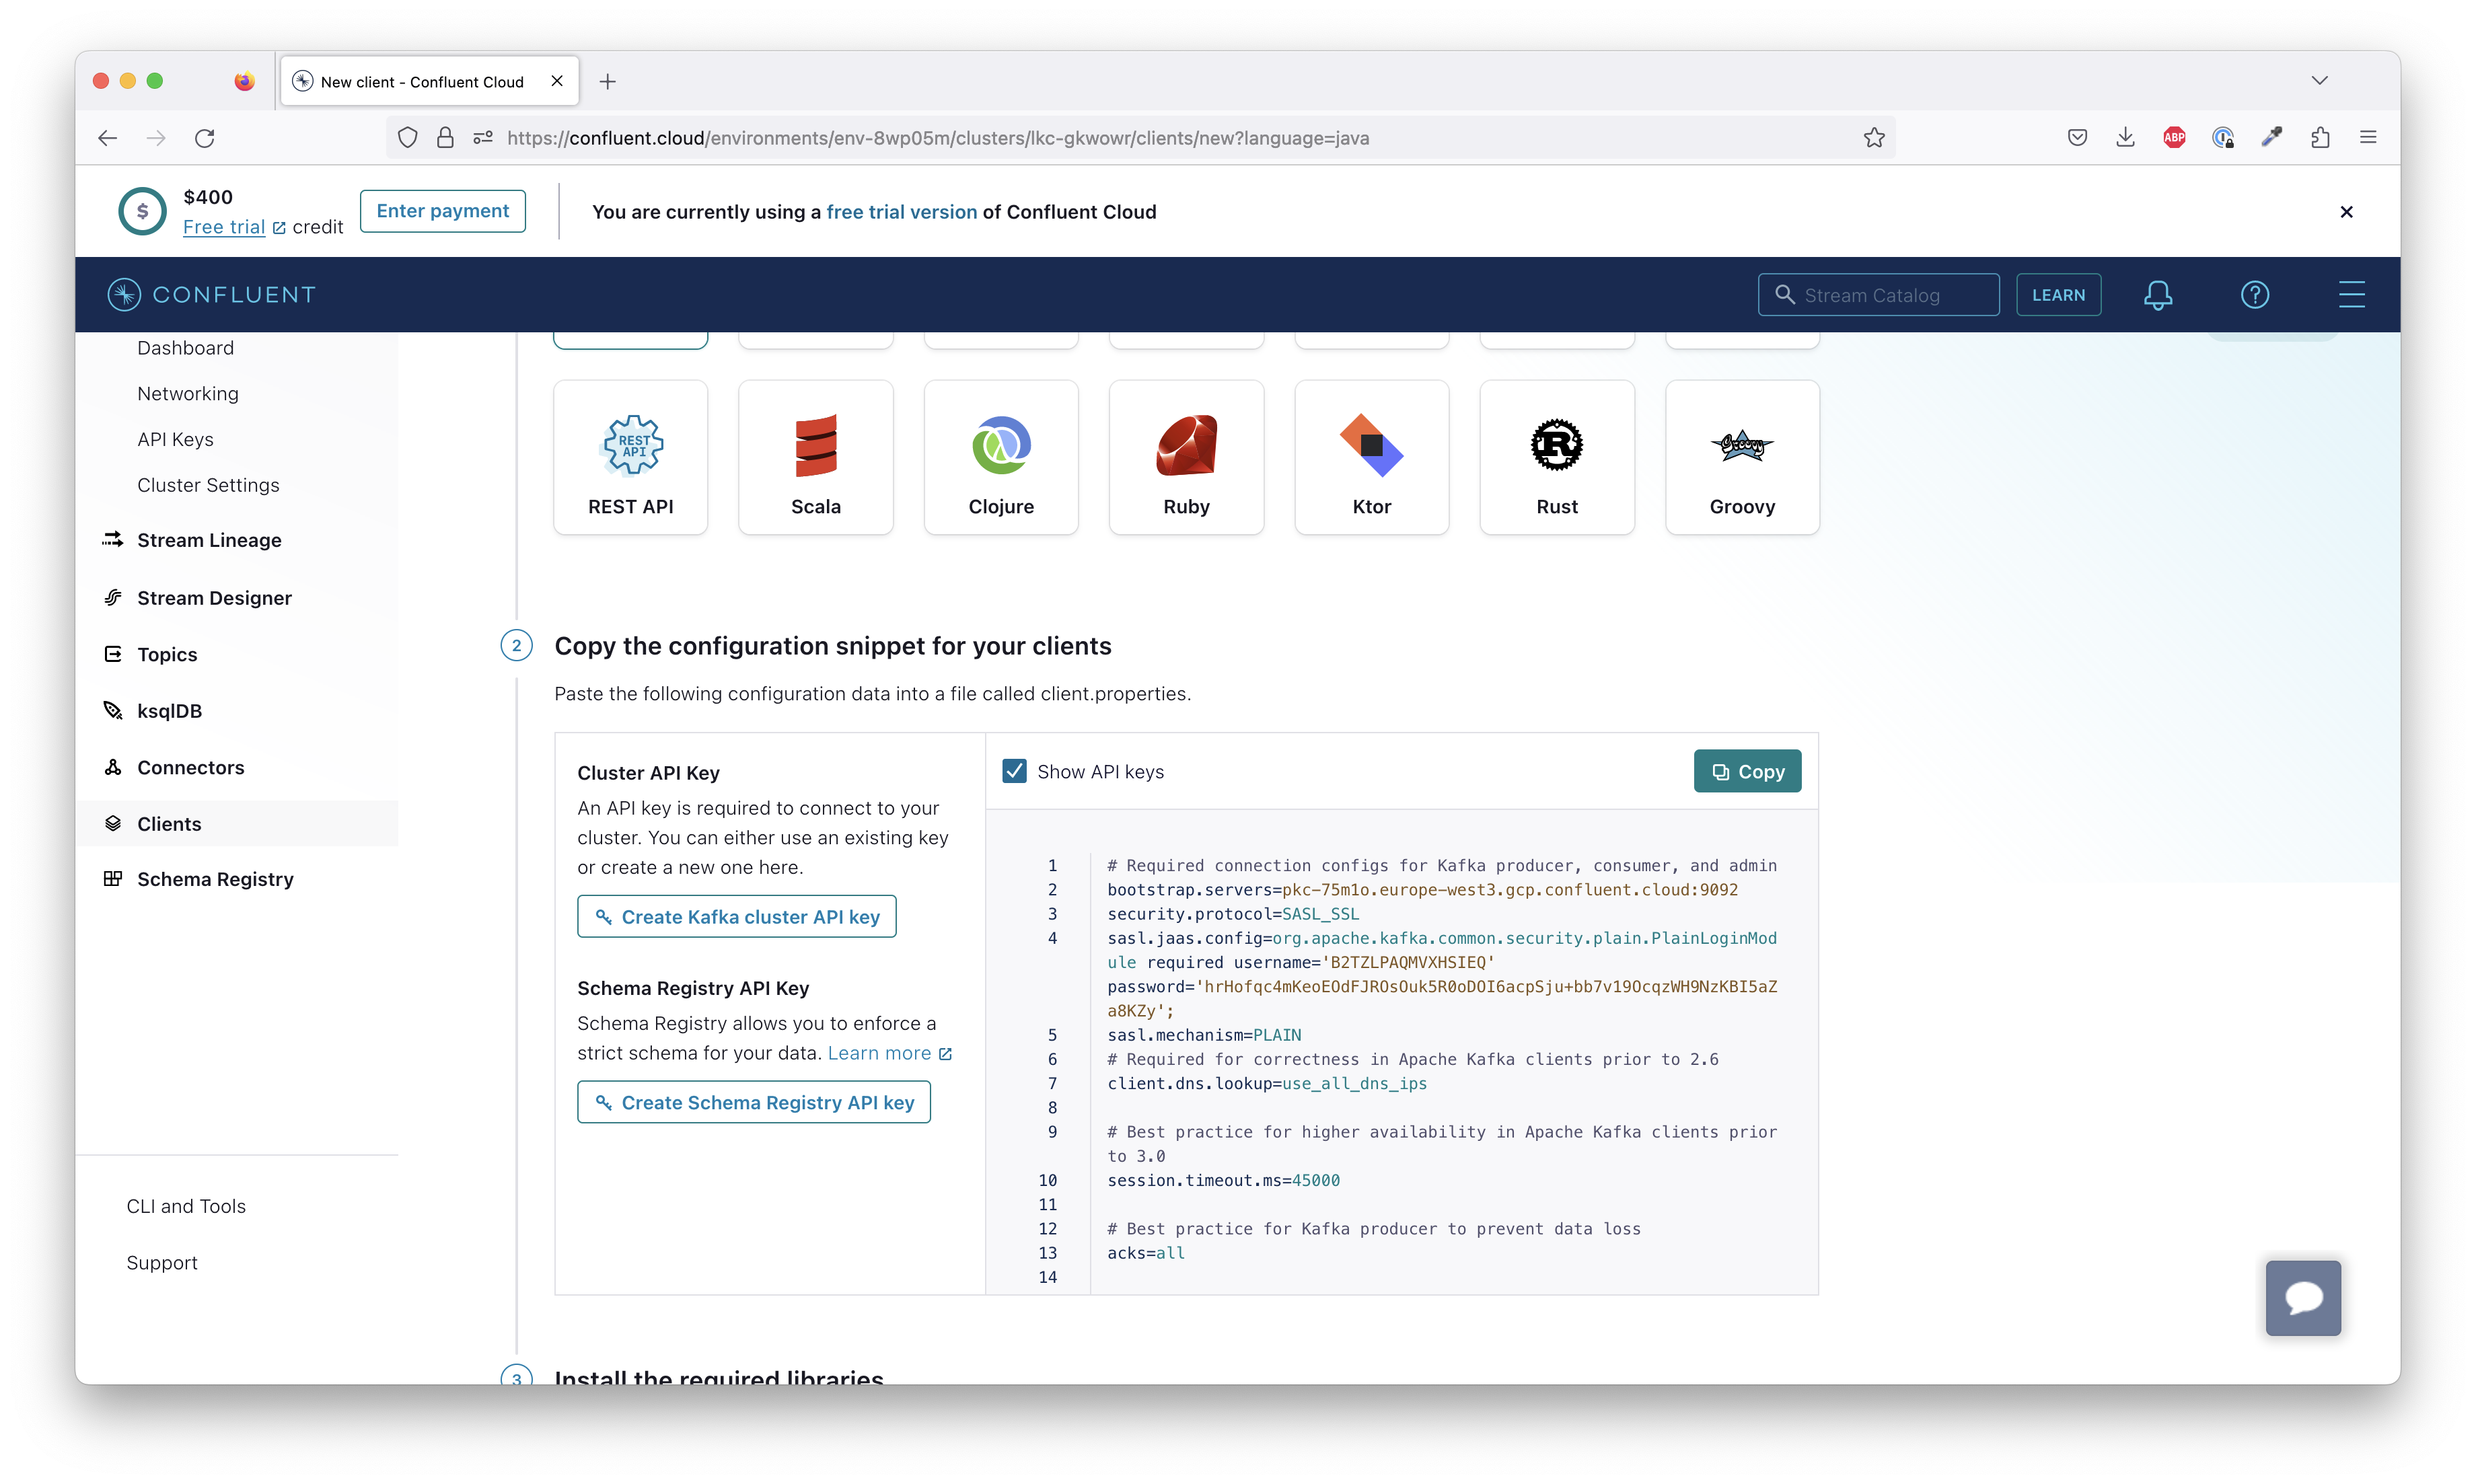Open site tracking protection shield

(x=407, y=138)
